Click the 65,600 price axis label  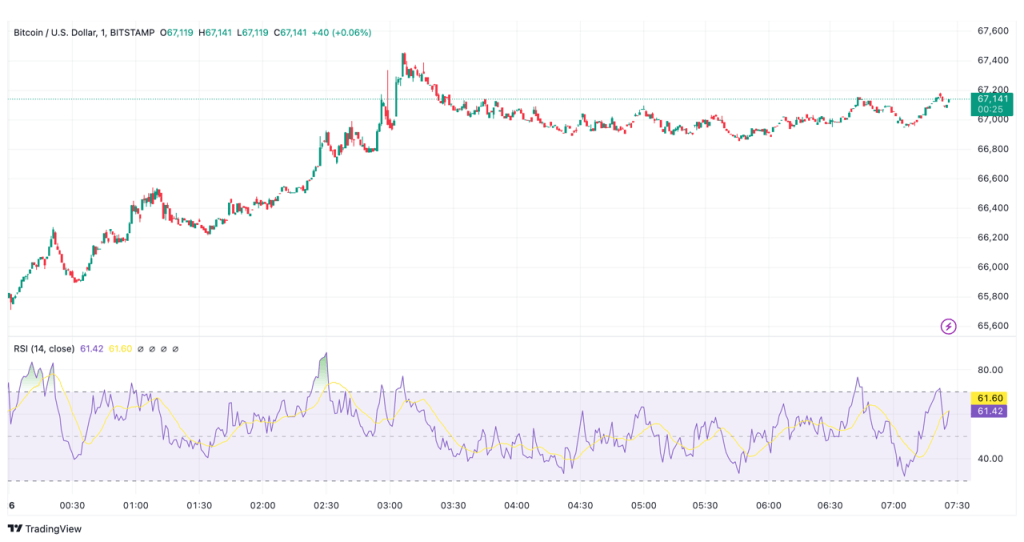point(993,325)
